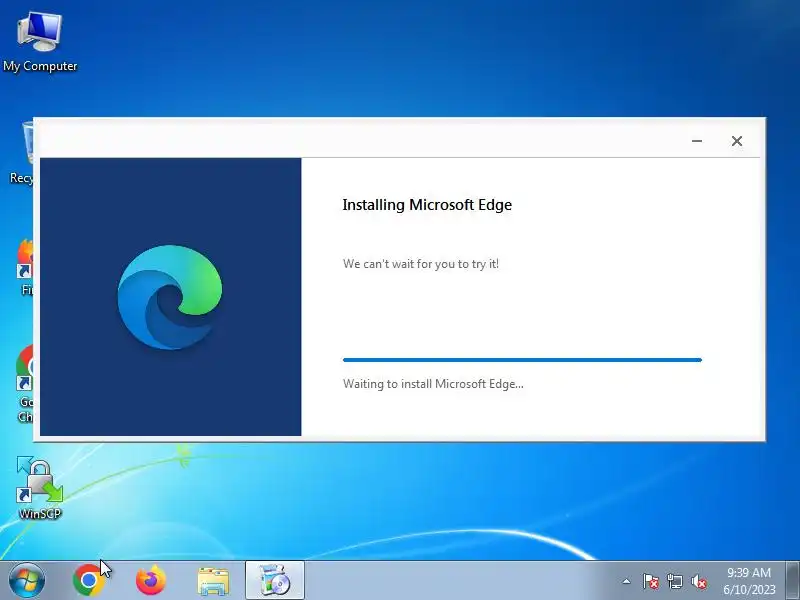The height and width of the screenshot is (600, 800).
Task: Select the Edge installer taskbar button
Action: pos(274,580)
